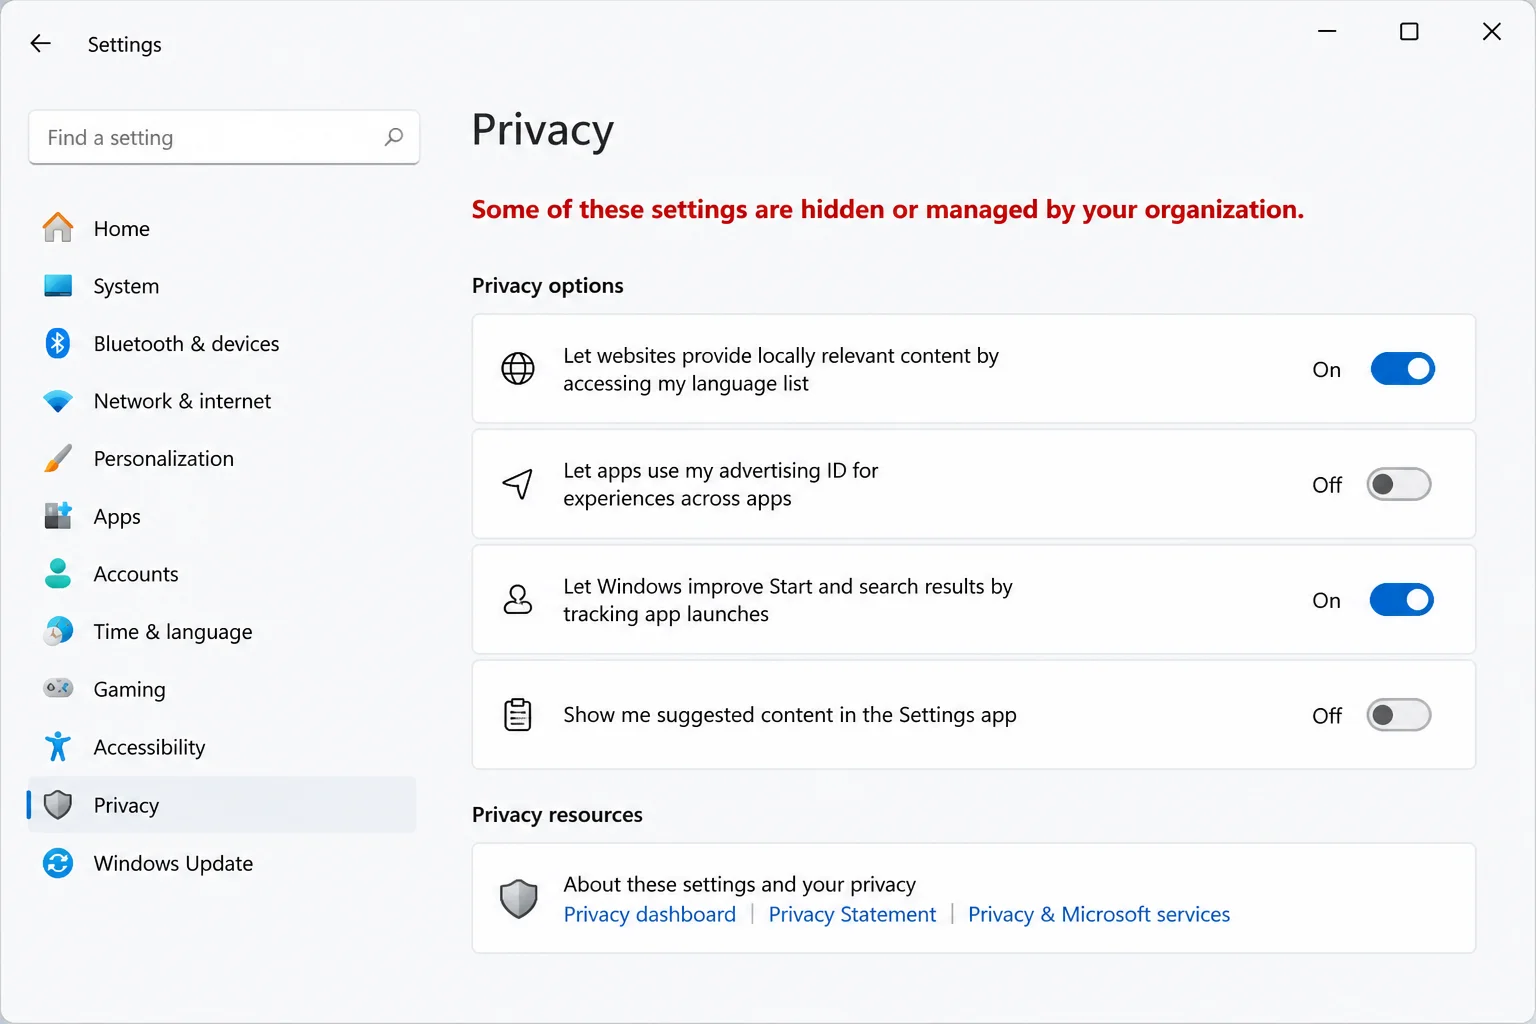Go to Time & language
The height and width of the screenshot is (1024, 1536).
coord(222,632)
